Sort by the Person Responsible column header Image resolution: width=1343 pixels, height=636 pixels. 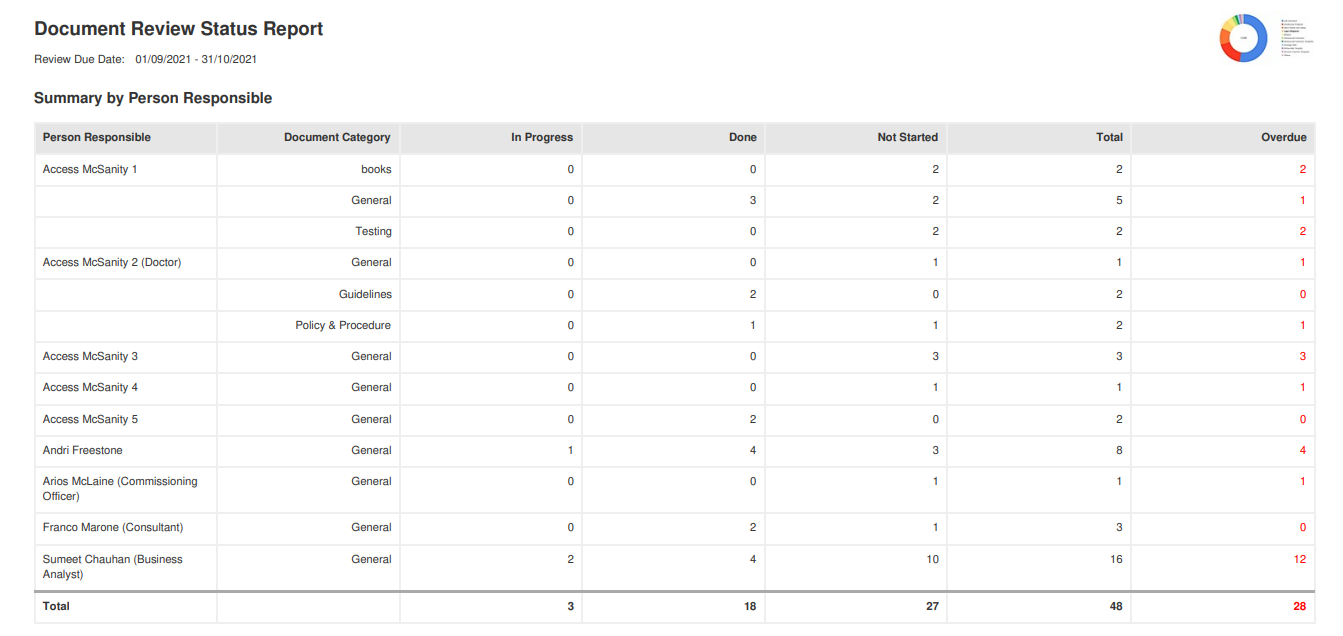click(x=97, y=137)
